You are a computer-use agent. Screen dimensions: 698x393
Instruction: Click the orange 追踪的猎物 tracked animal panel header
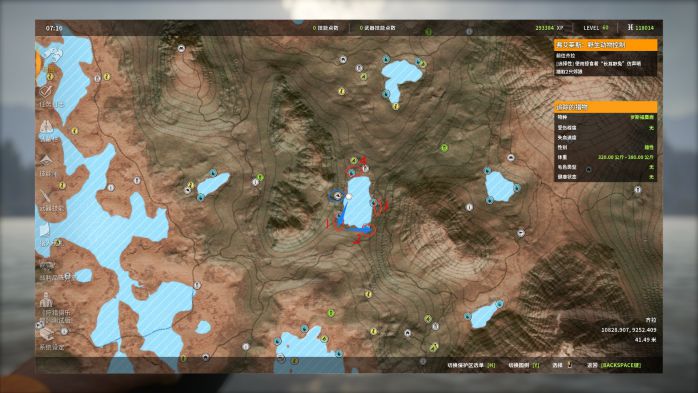point(605,107)
